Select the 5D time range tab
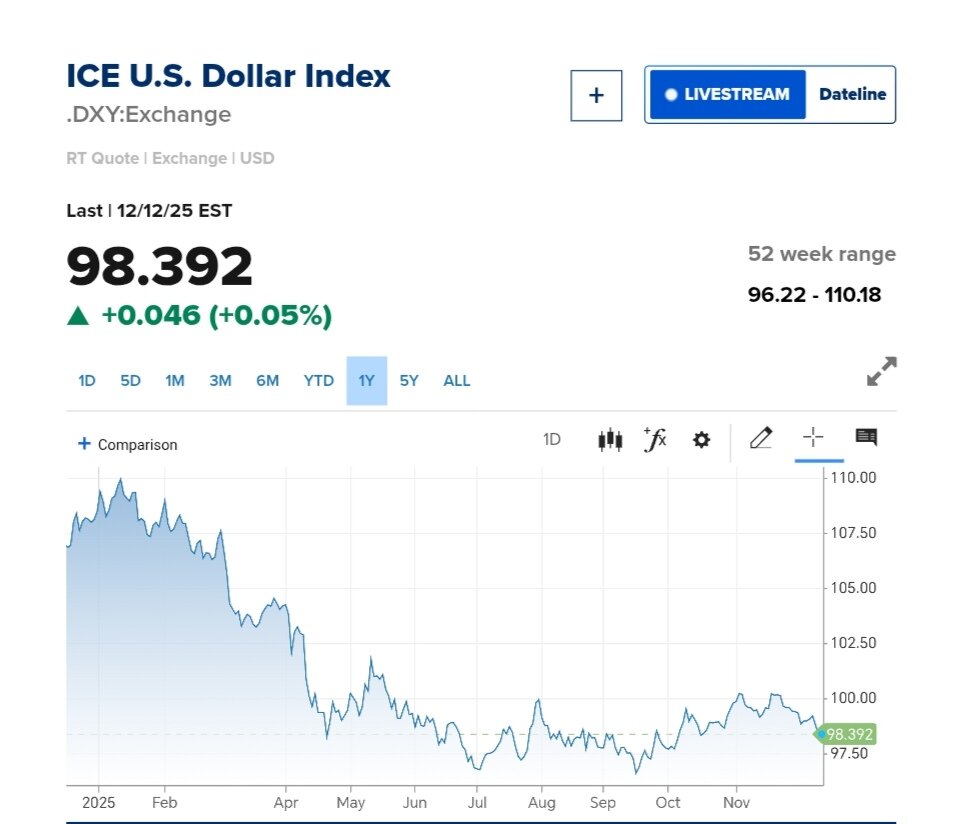Viewport: 958px width, 824px height. tap(131, 380)
